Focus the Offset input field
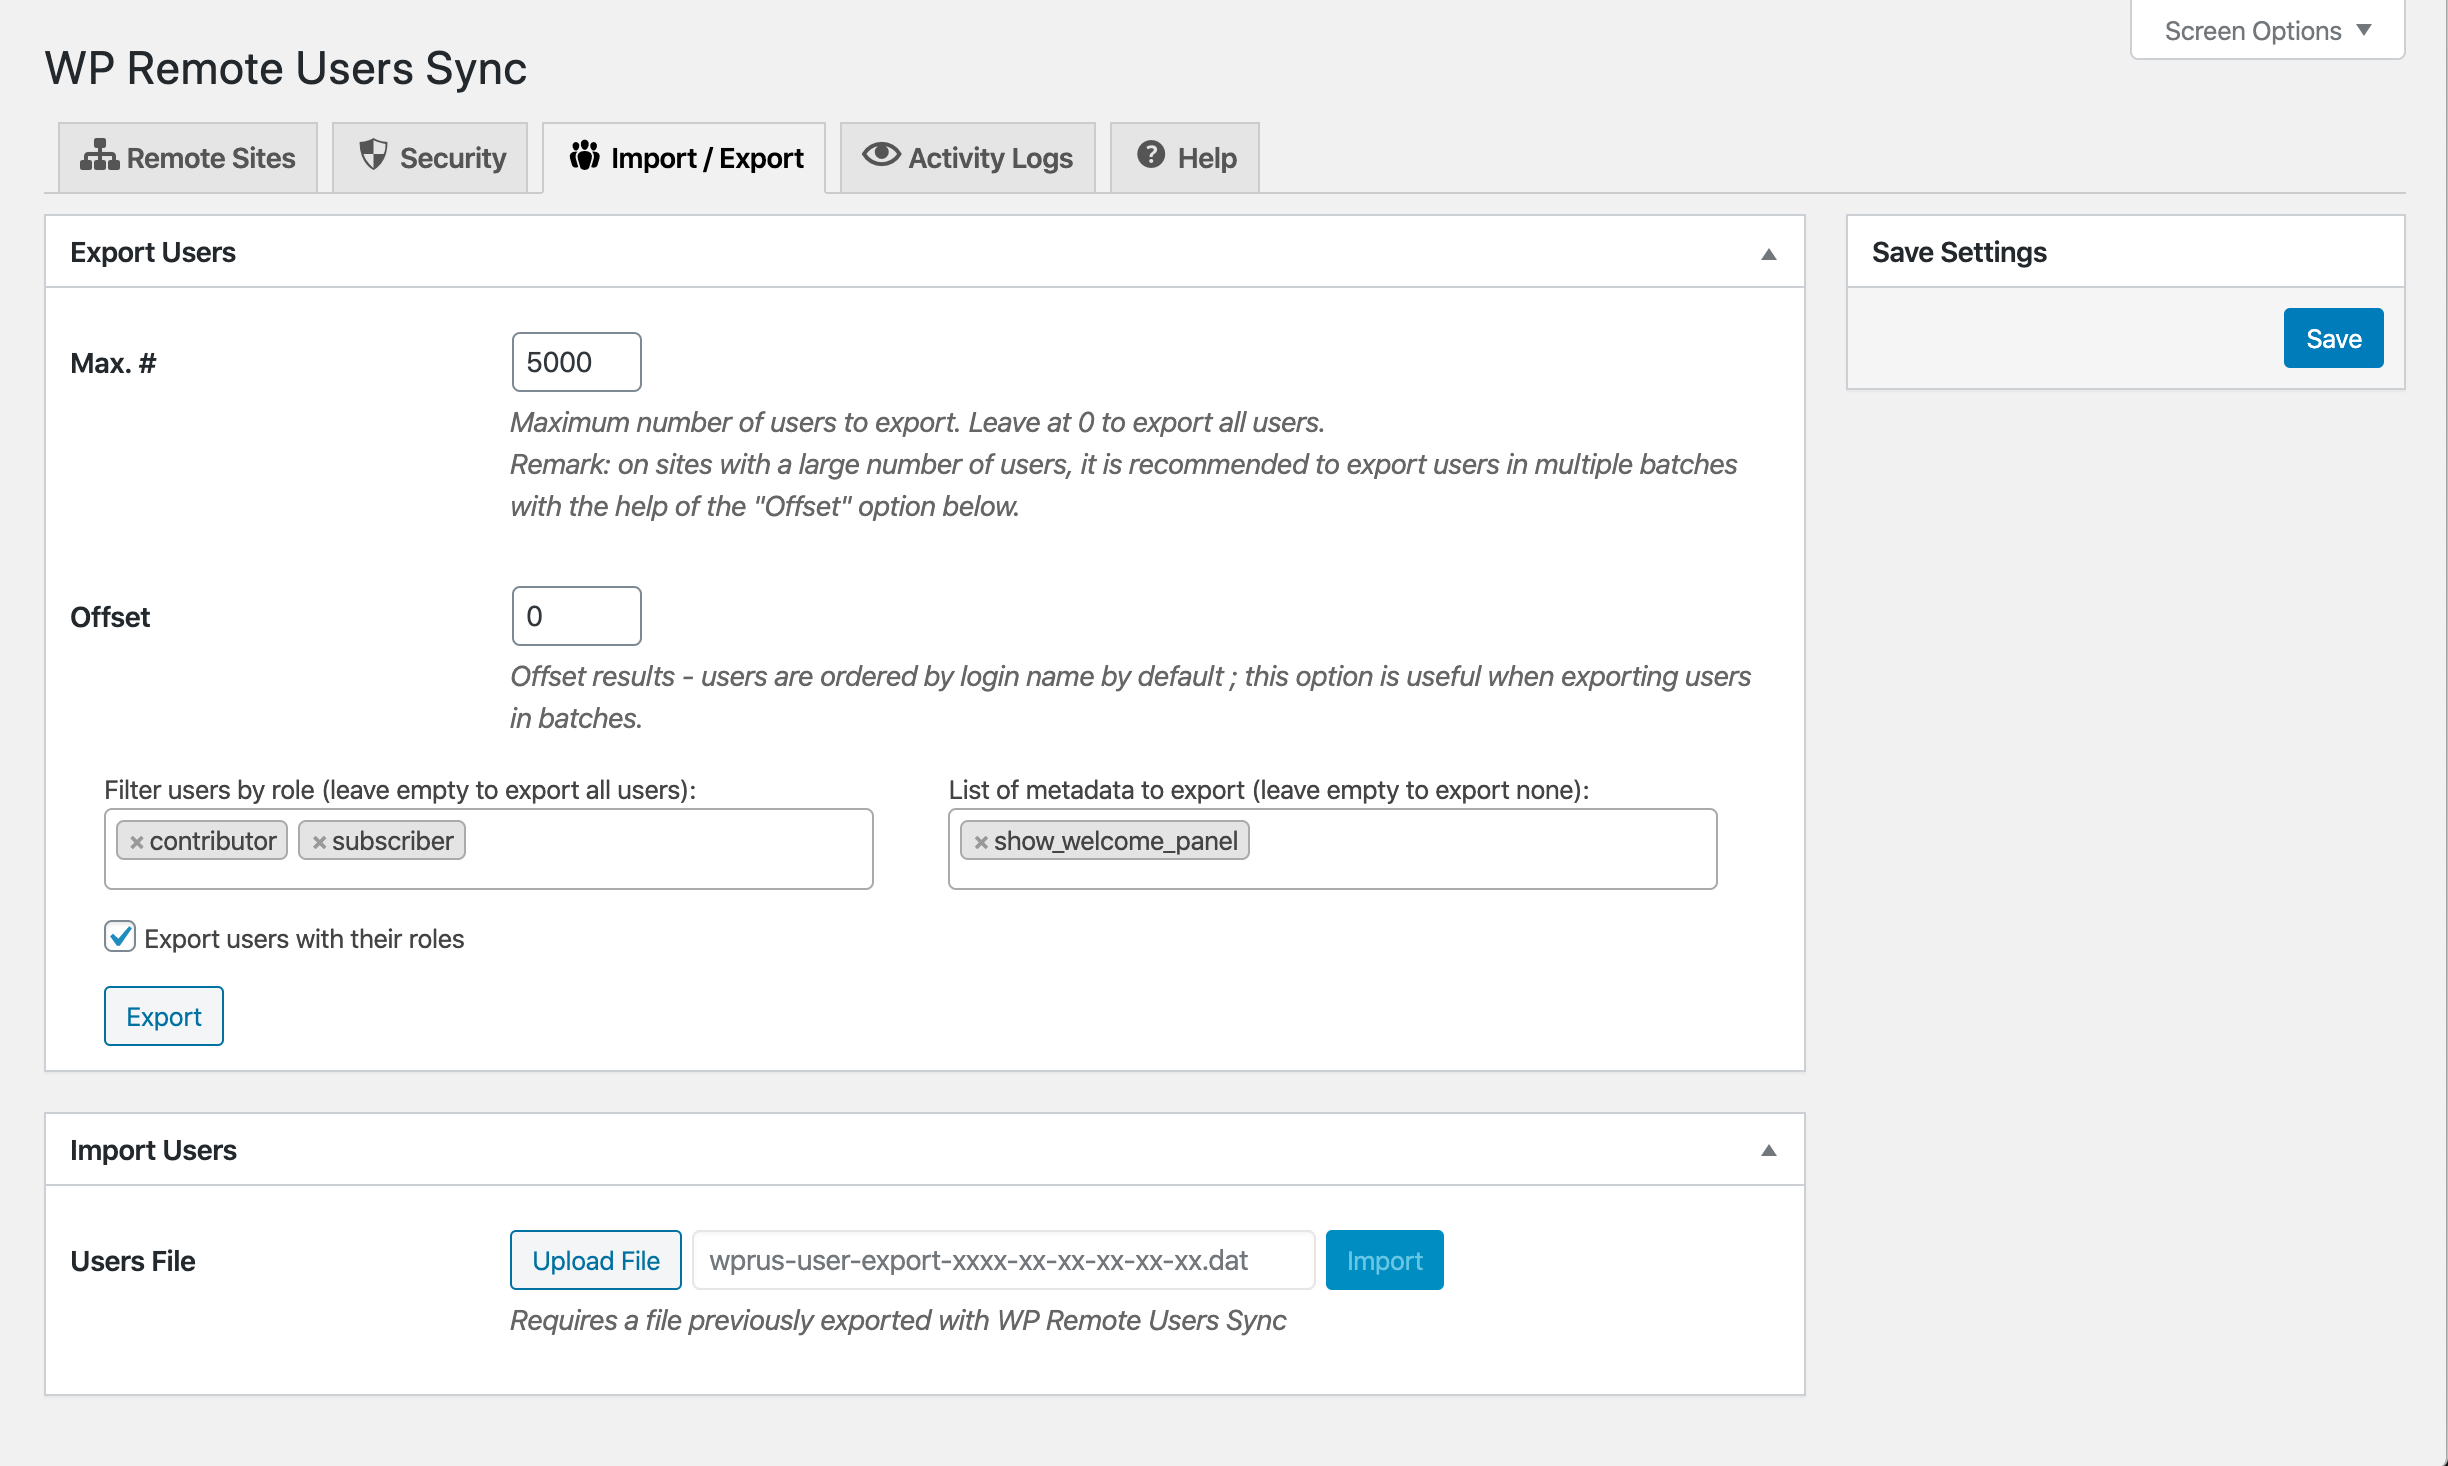 [577, 616]
